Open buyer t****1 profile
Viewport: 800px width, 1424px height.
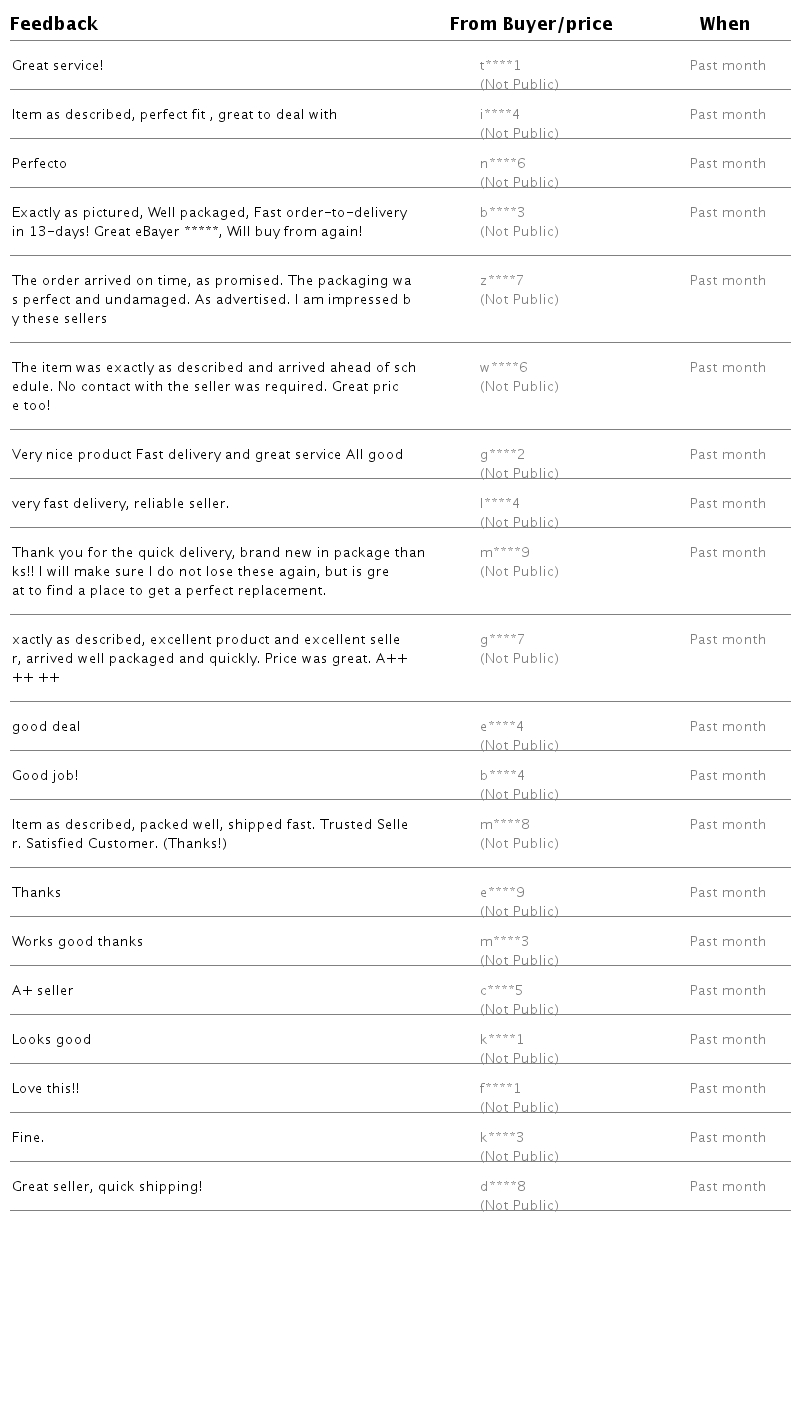500,66
